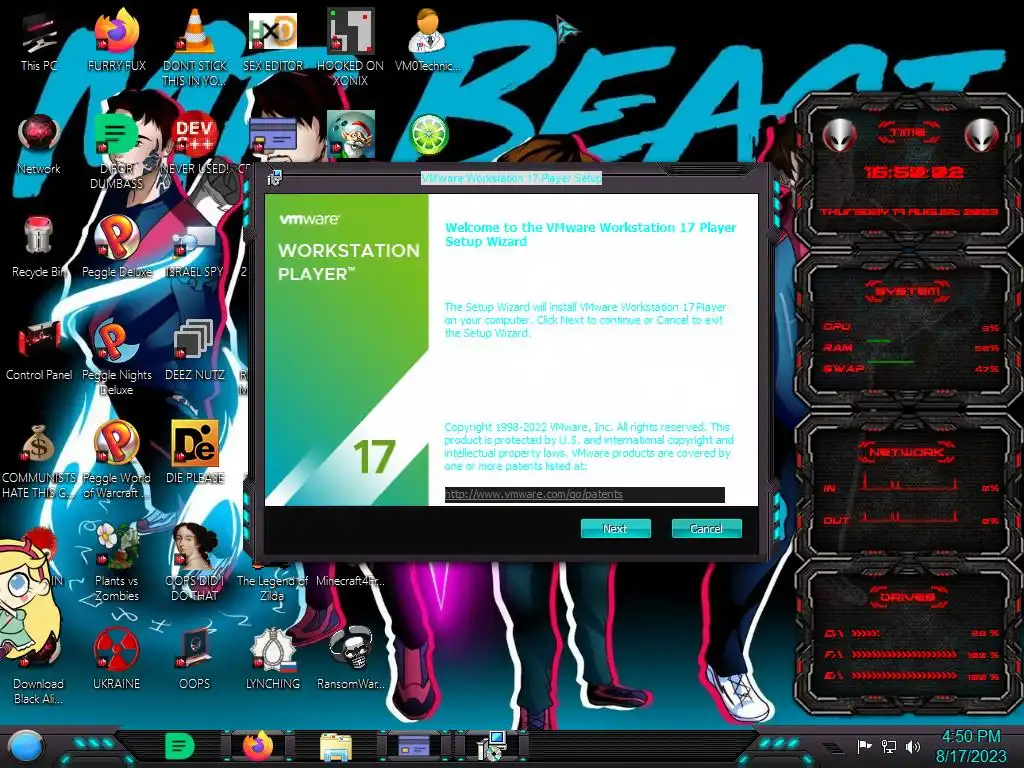Select the Plants vs Zombies shortcut
Screen dimensions: 1024x768
(116, 562)
